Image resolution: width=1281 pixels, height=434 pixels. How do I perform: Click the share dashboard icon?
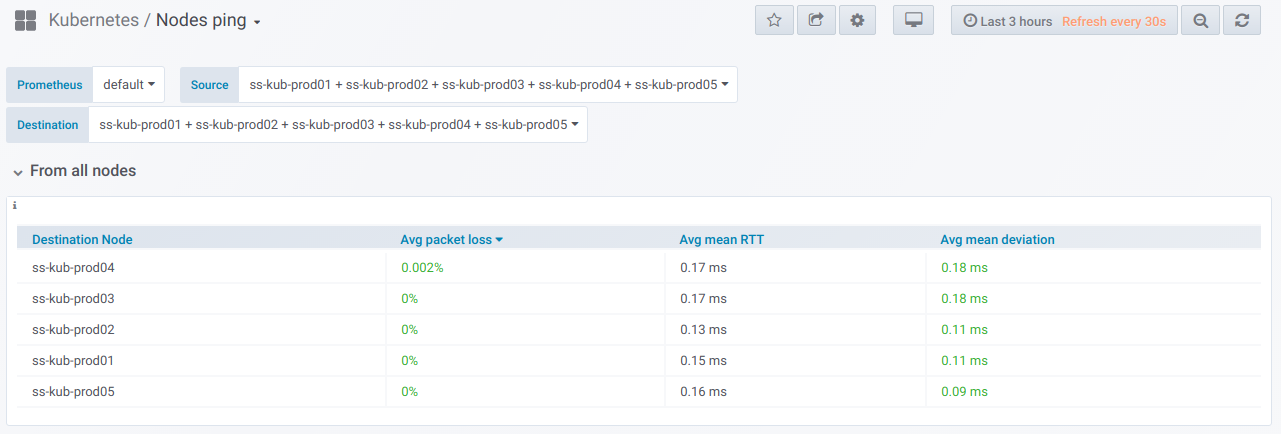coord(815,21)
